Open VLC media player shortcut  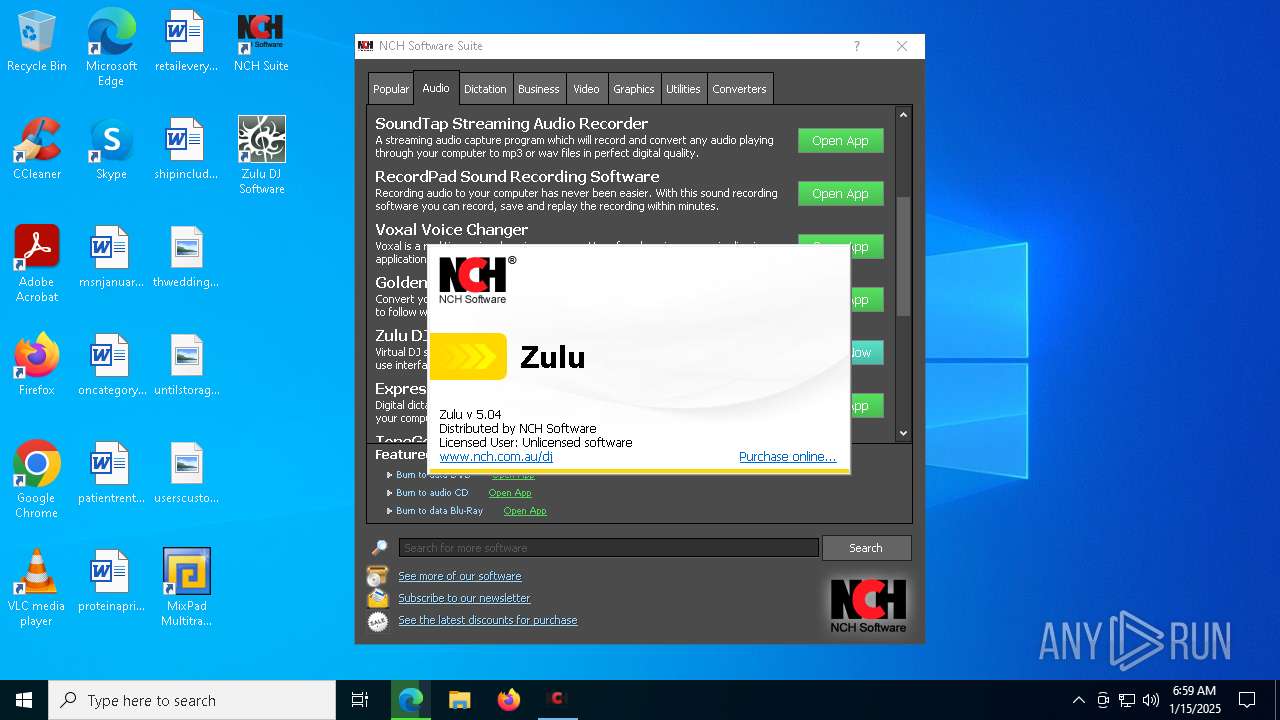(x=37, y=587)
